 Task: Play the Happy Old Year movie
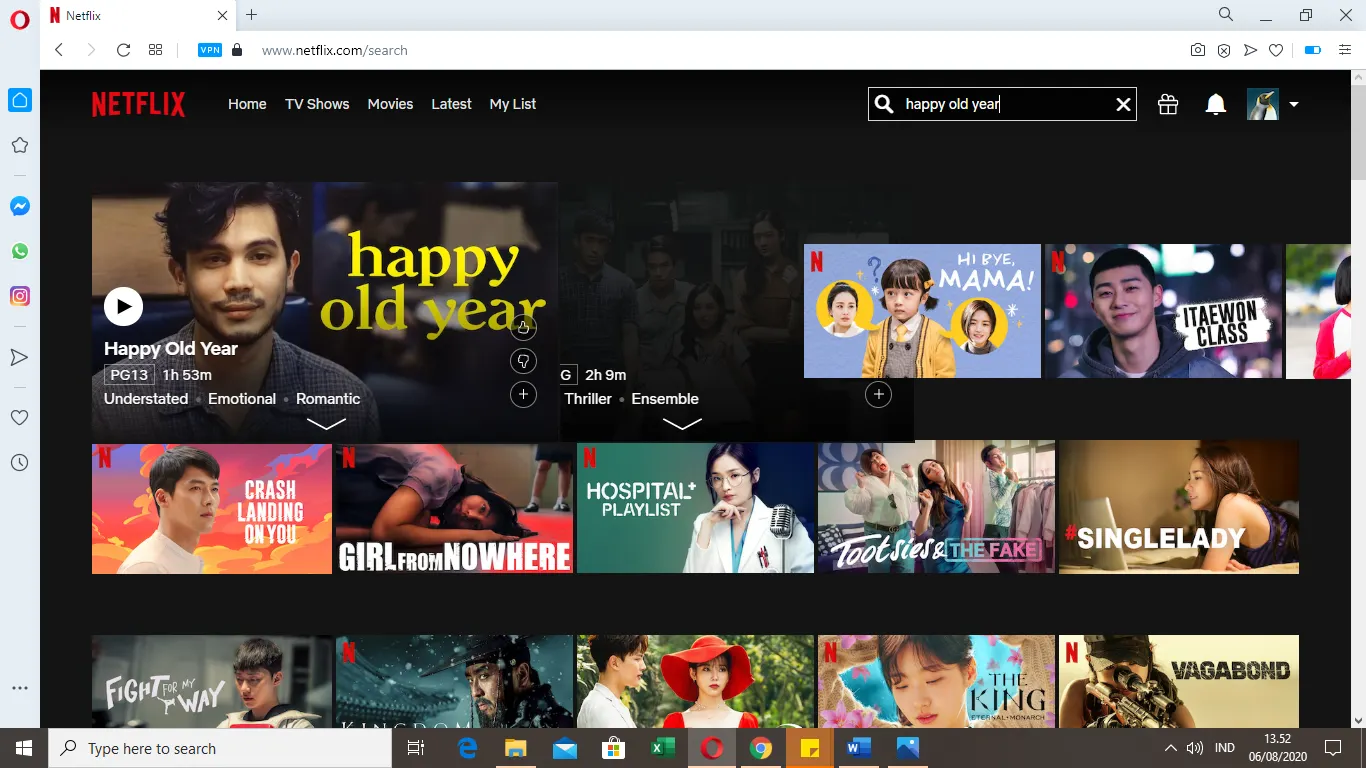[123, 306]
